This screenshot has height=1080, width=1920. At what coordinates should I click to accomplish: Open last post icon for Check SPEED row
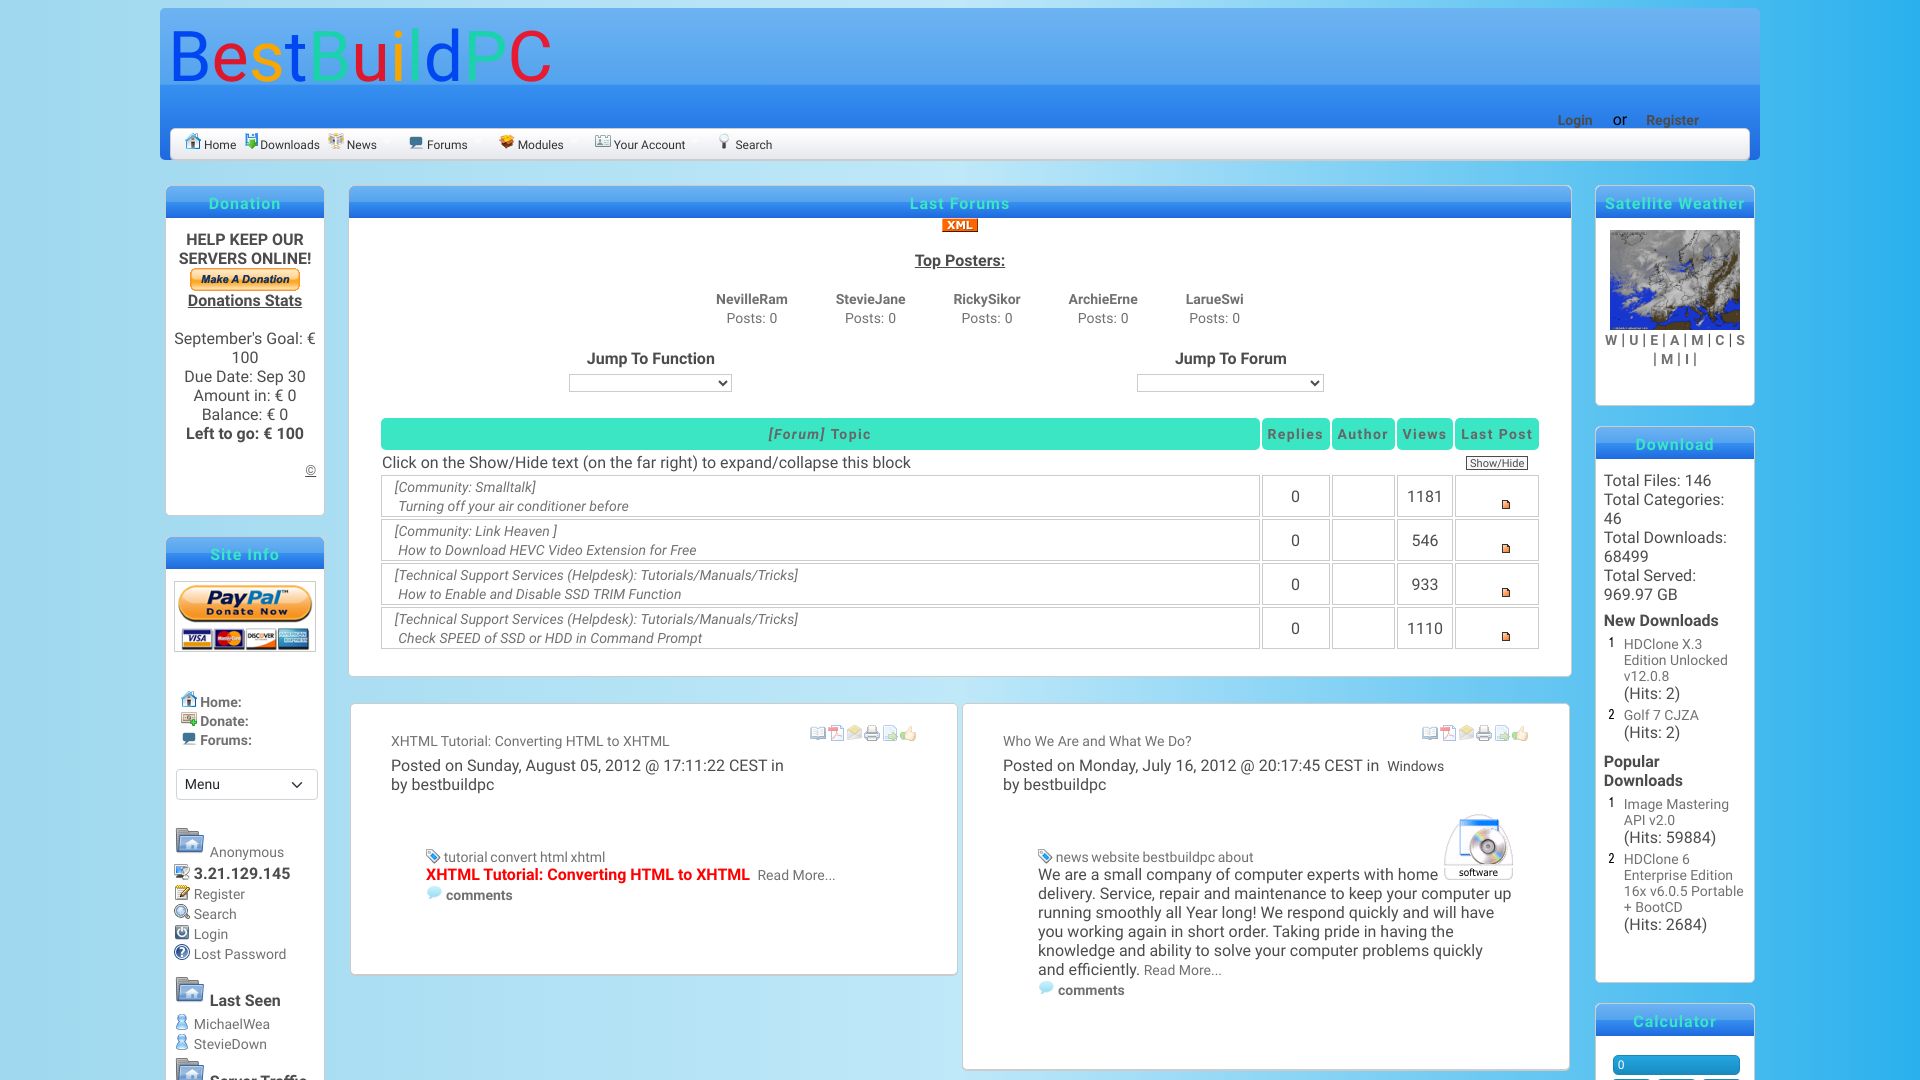(x=1505, y=636)
